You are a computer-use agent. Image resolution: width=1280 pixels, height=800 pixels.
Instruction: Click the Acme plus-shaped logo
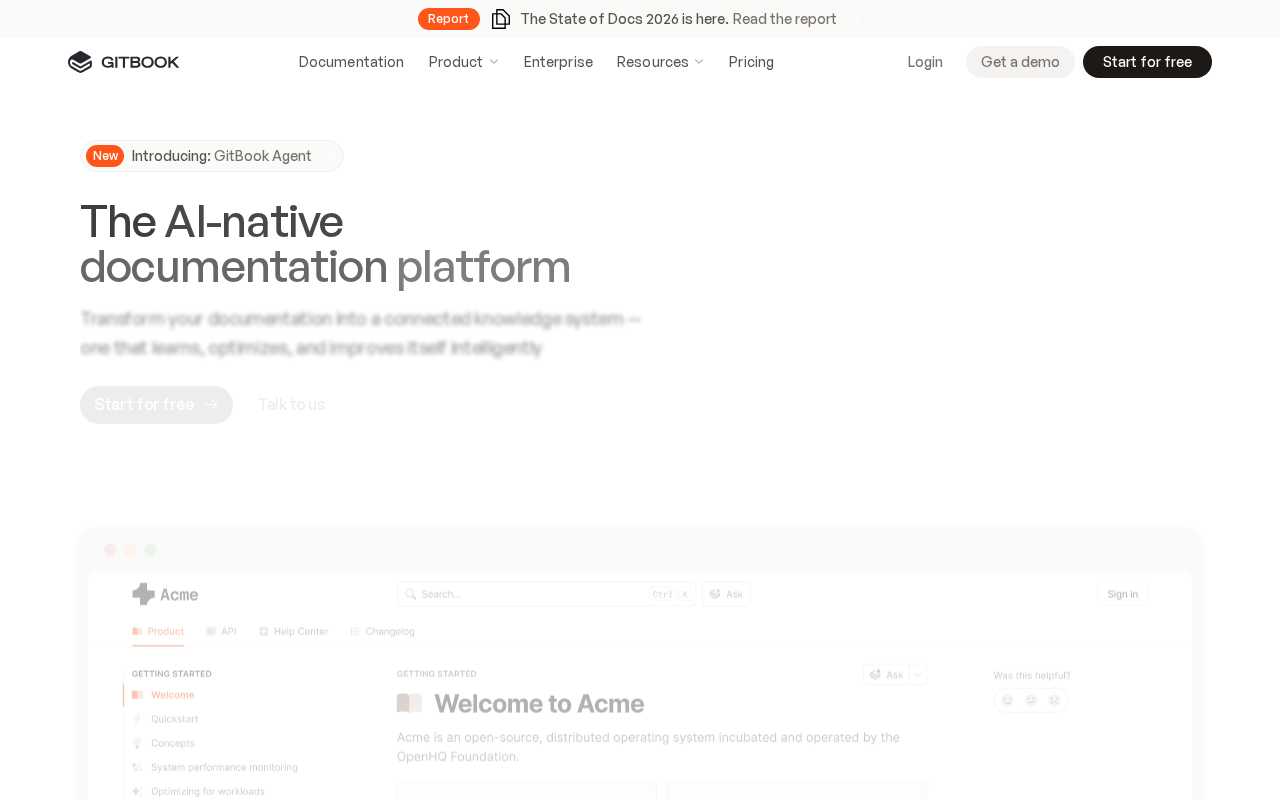coord(144,594)
